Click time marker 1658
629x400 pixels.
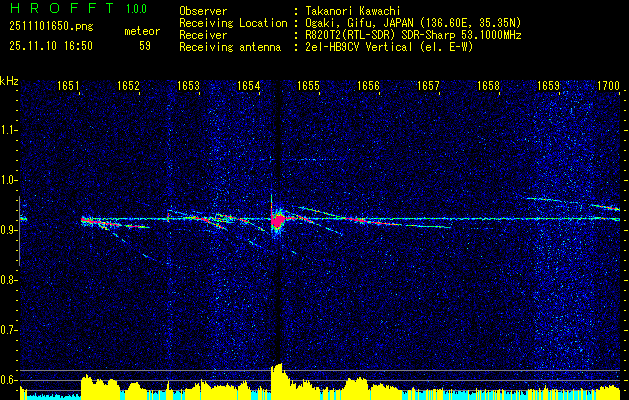[489, 85]
